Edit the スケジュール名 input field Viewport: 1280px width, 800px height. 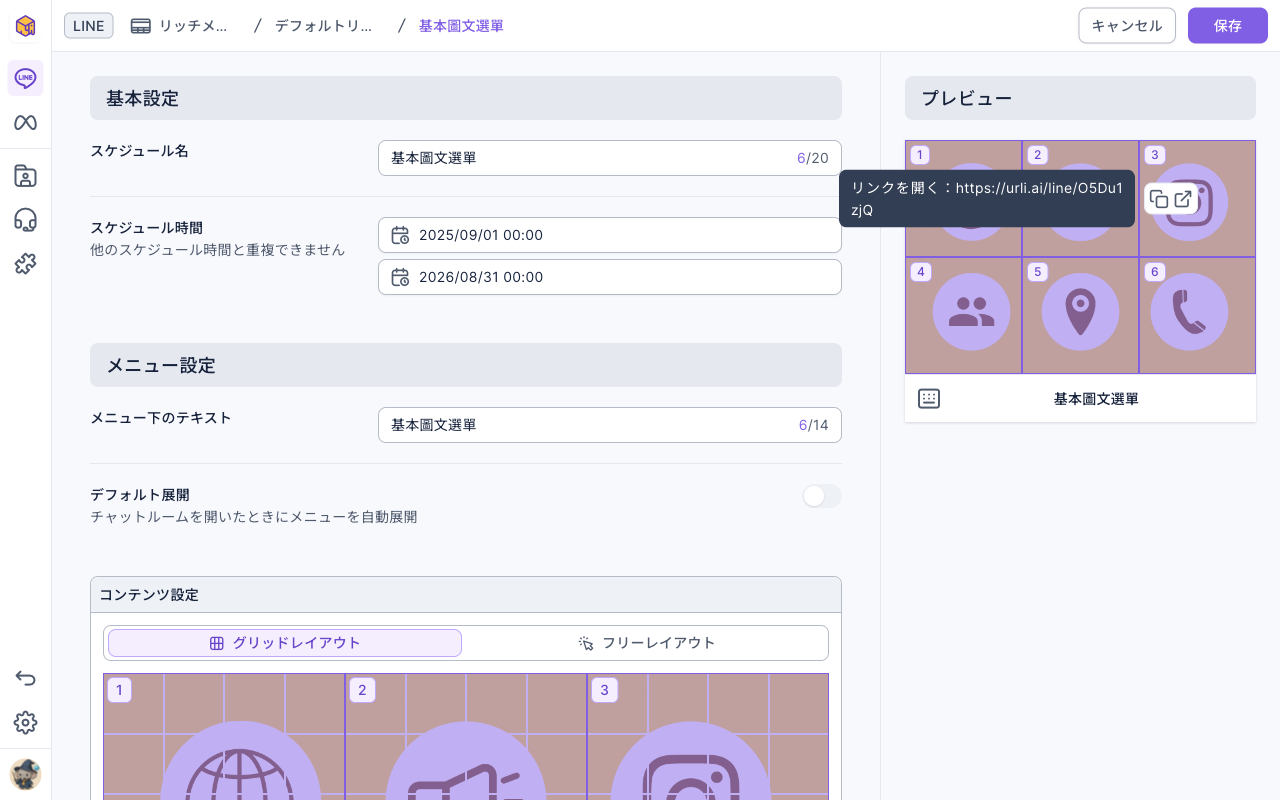coord(610,158)
